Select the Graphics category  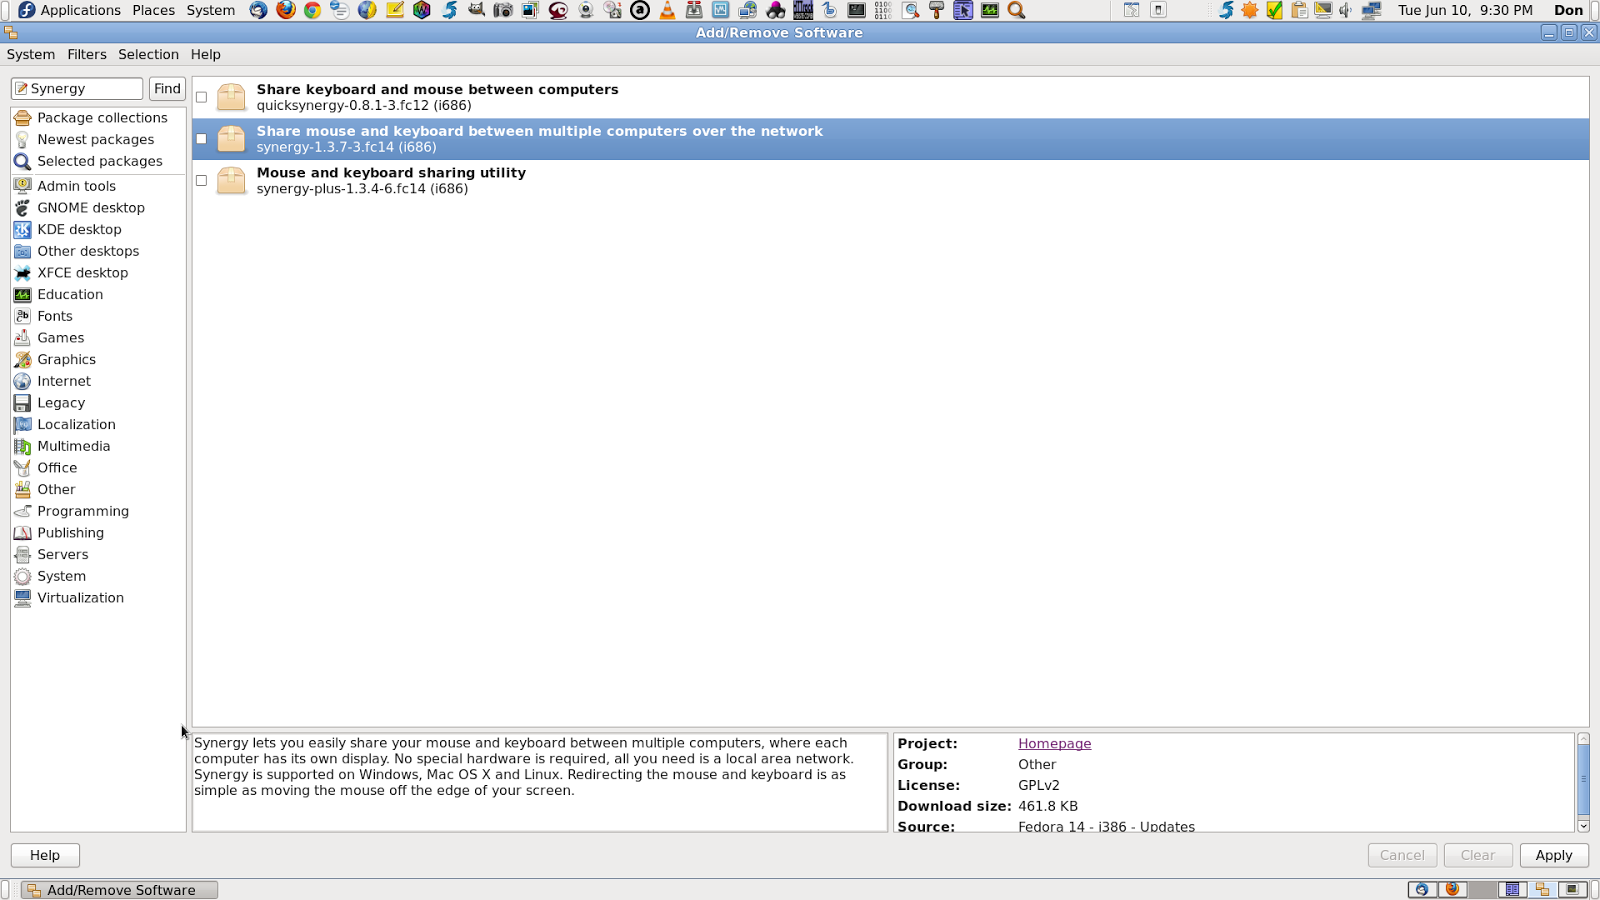[98, 360]
